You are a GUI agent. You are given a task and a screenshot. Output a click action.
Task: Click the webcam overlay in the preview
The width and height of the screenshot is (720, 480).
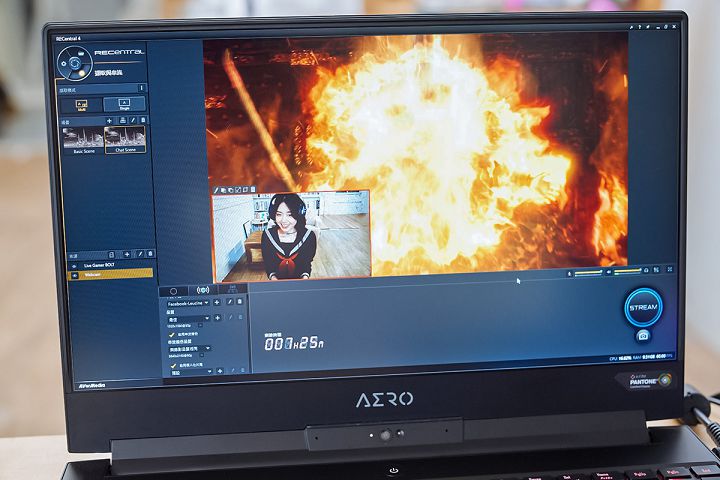click(292, 235)
